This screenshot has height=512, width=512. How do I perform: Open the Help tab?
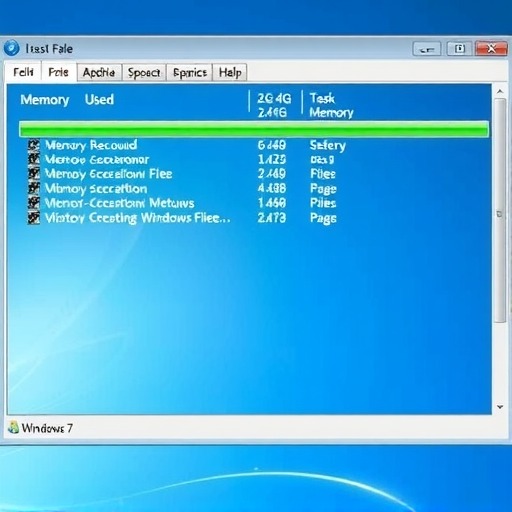point(230,72)
